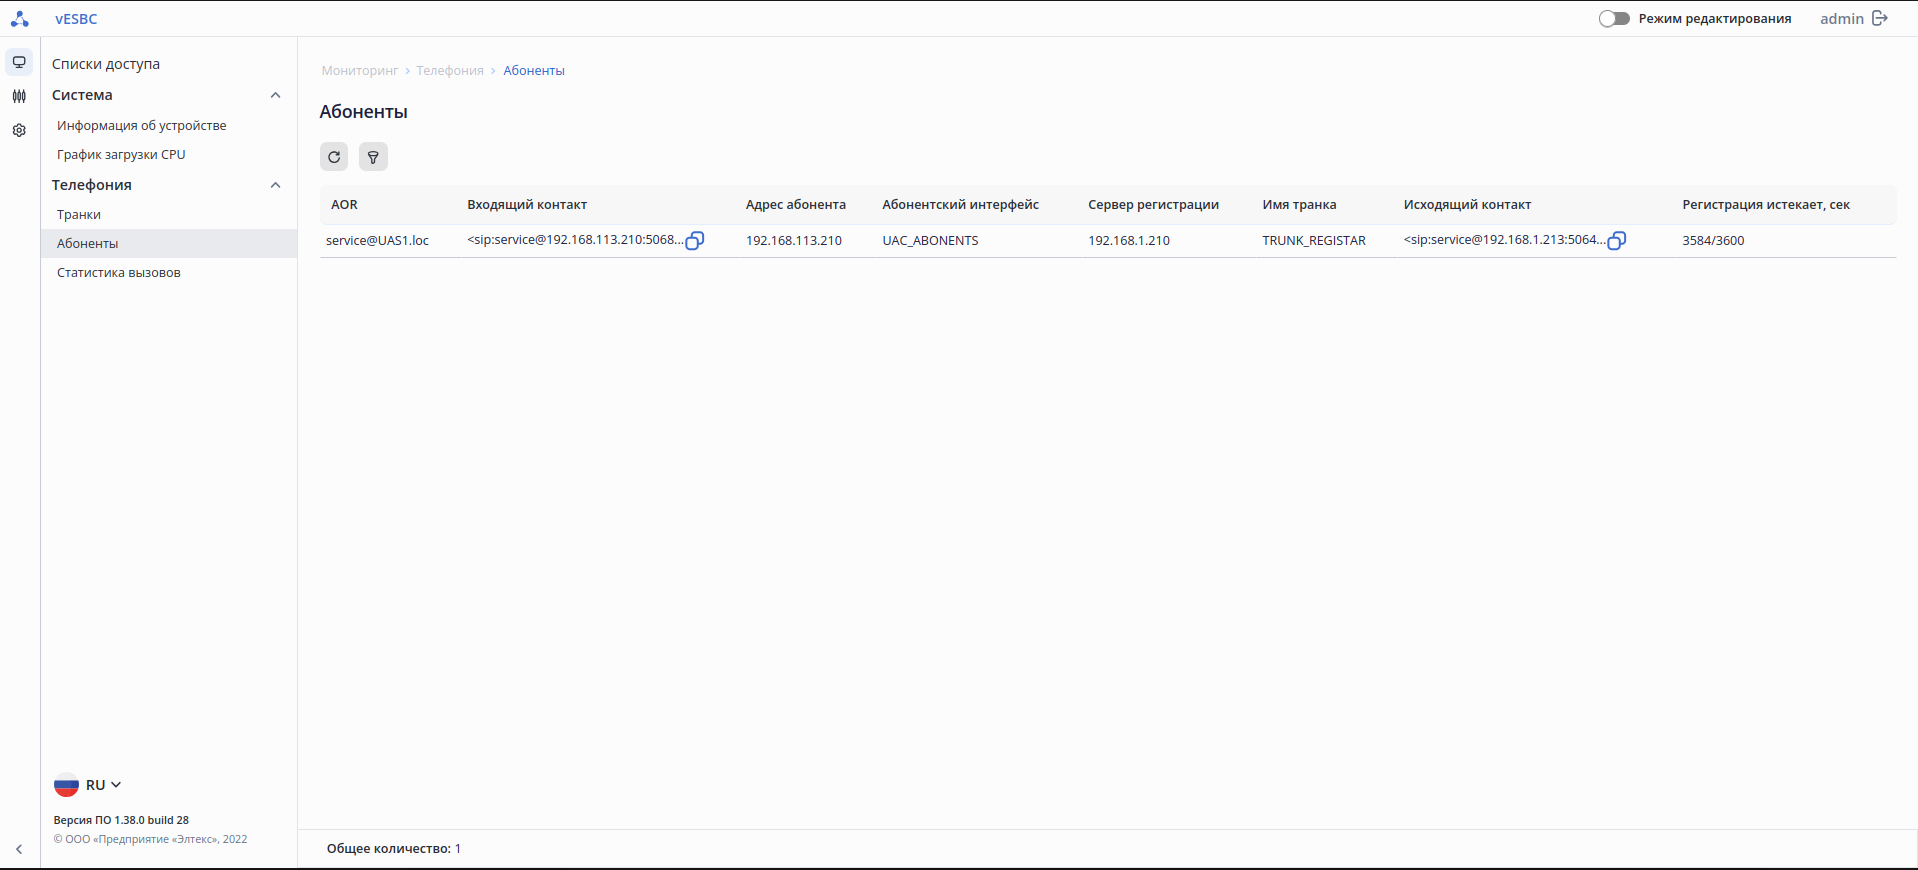Open the filter funnel icon
The width and height of the screenshot is (1918, 870).
point(373,157)
